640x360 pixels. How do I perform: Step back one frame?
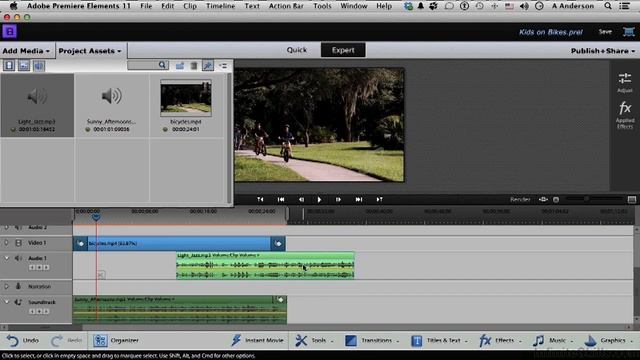301,200
